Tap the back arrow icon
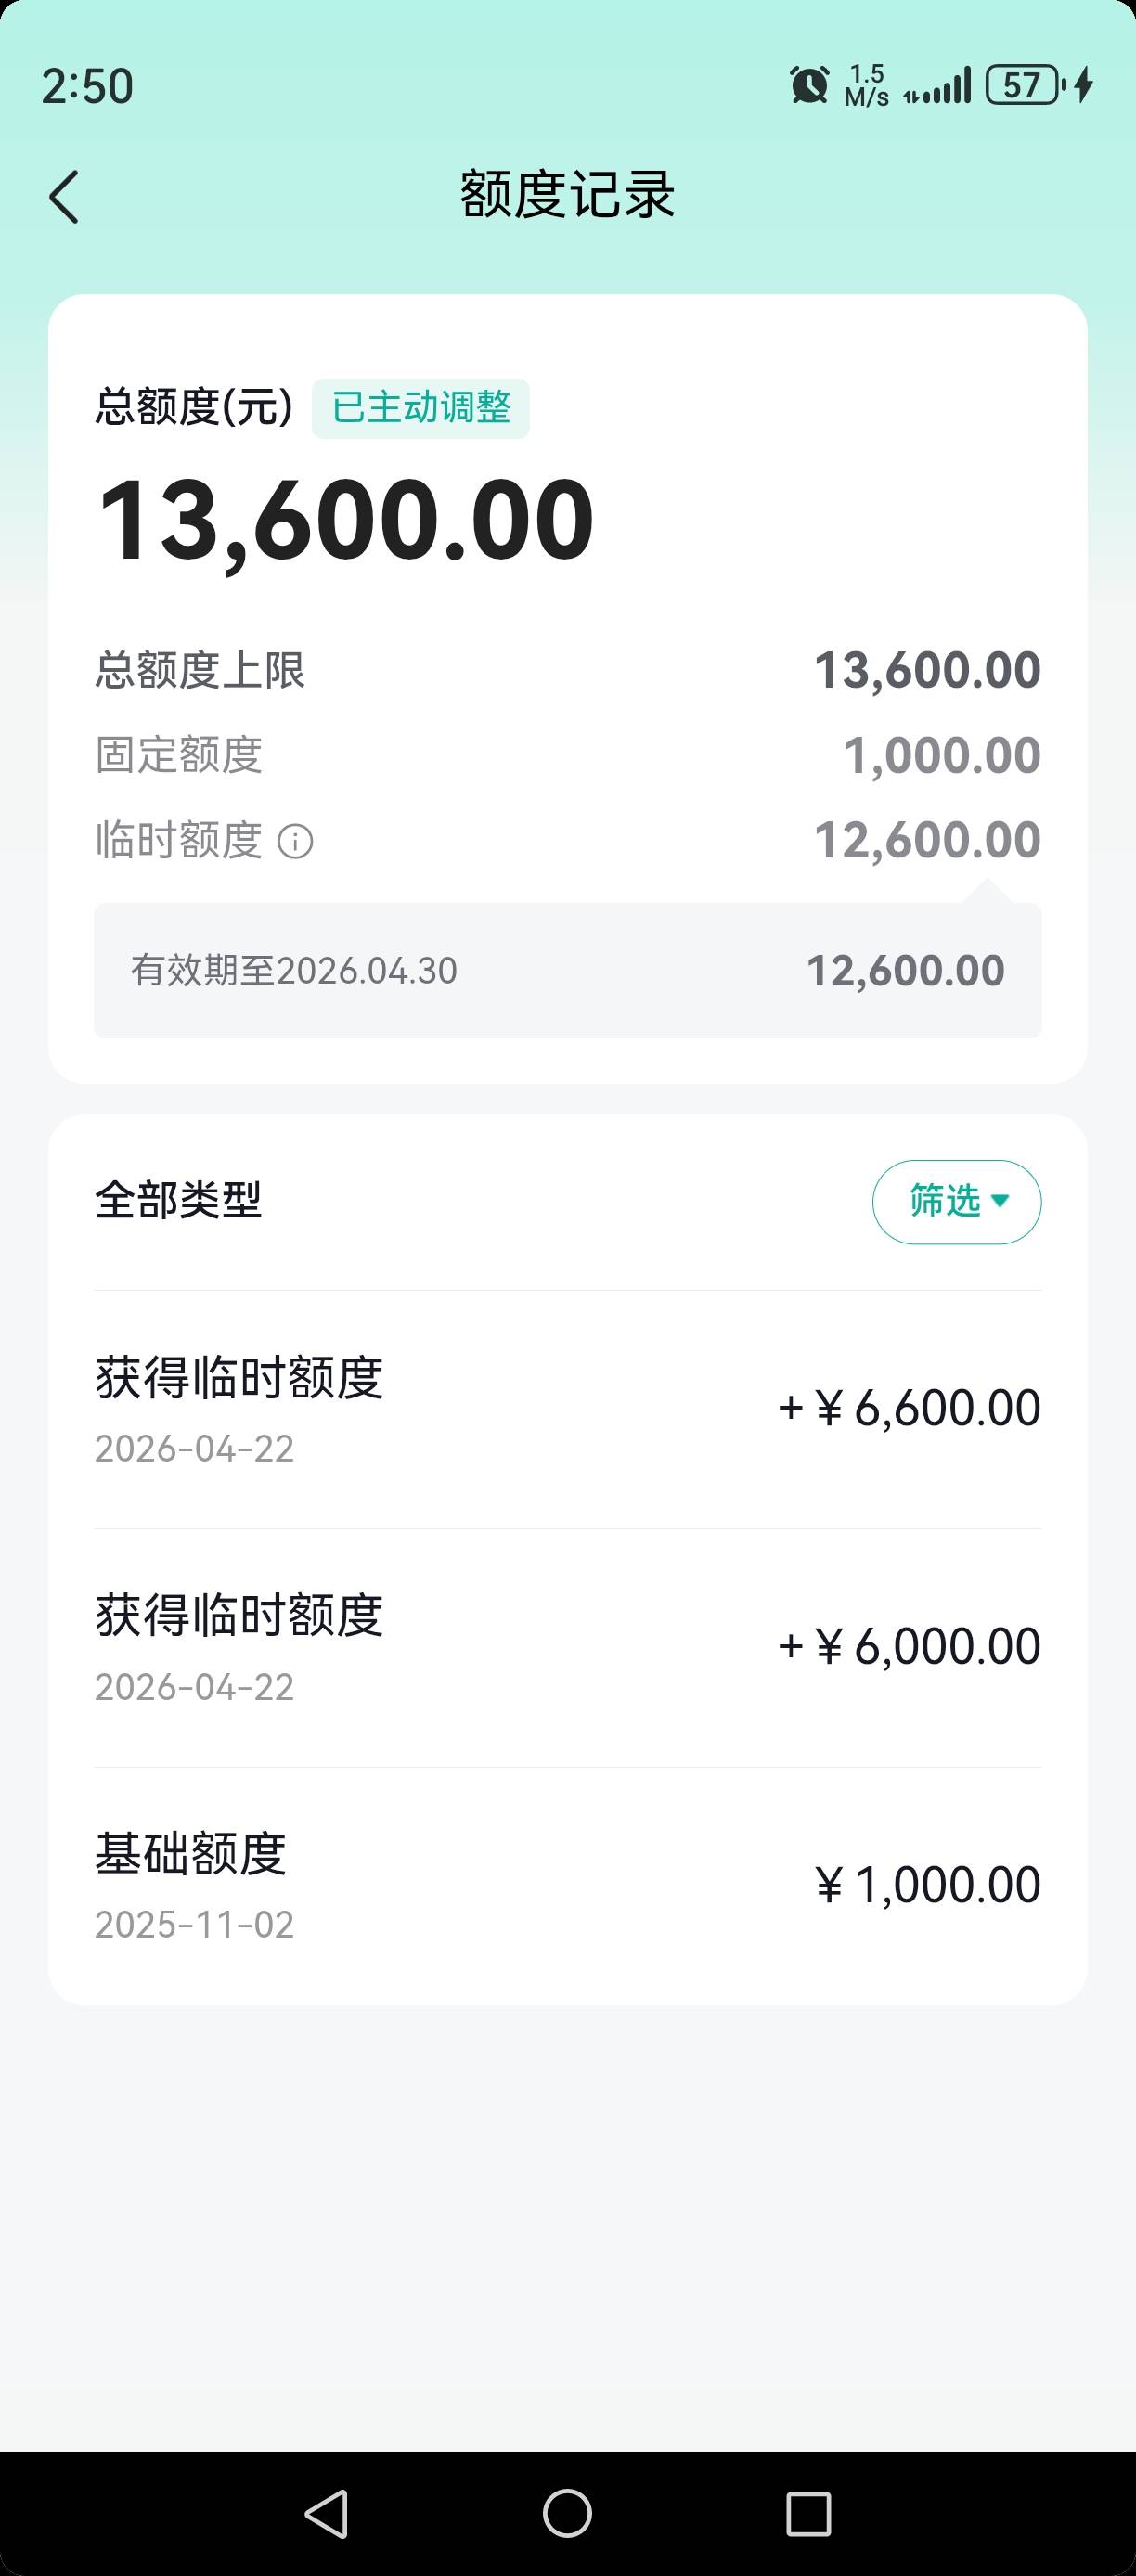Image resolution: width=1136 pixels, height=2576 pixels. pyautogui.click(x=64, y=196)
